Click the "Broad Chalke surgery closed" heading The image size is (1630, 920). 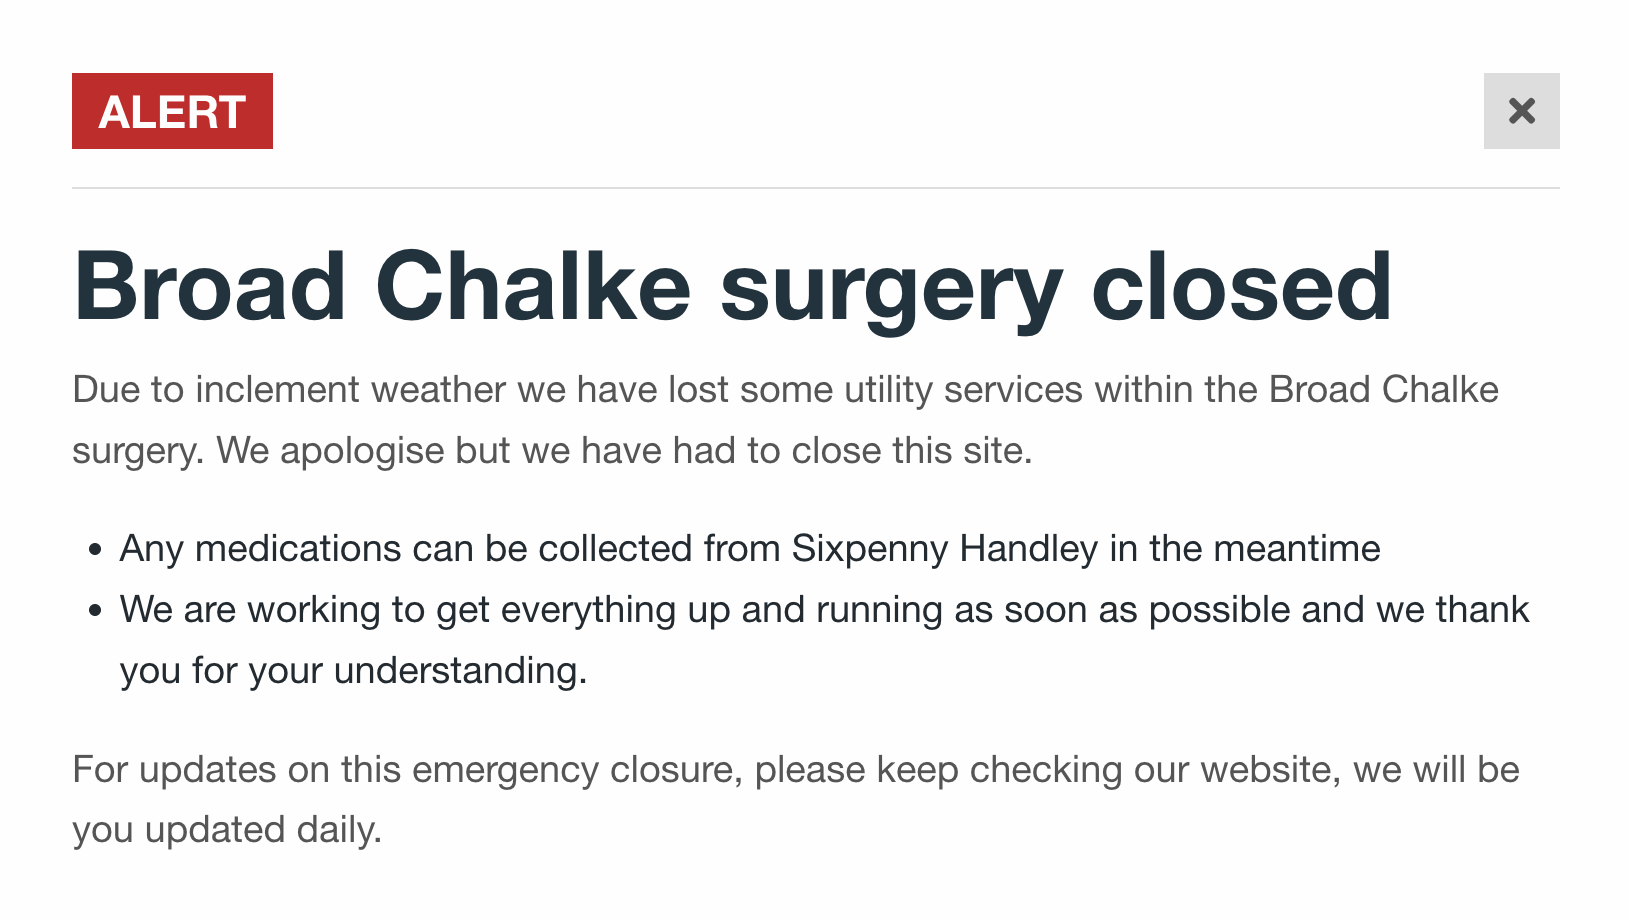(x=732, y=288)
